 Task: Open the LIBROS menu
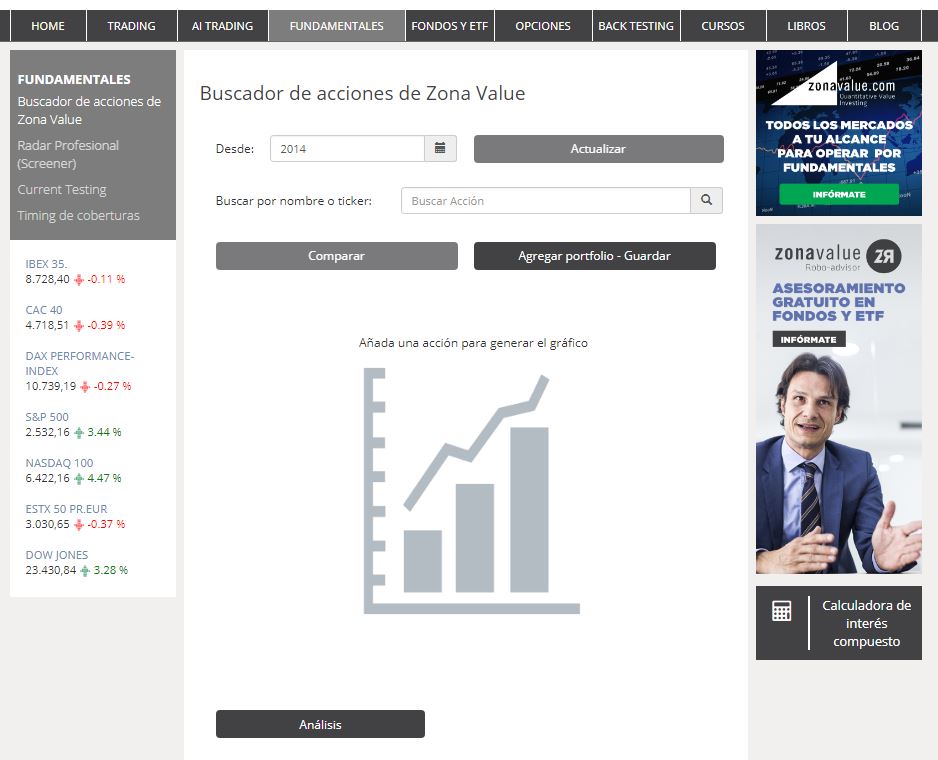coord(806,26)
